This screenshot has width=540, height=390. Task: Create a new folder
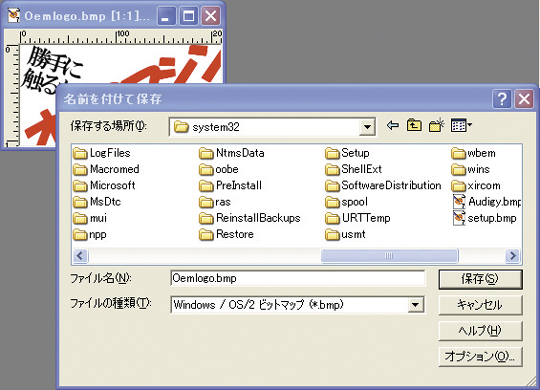point(436,125)
